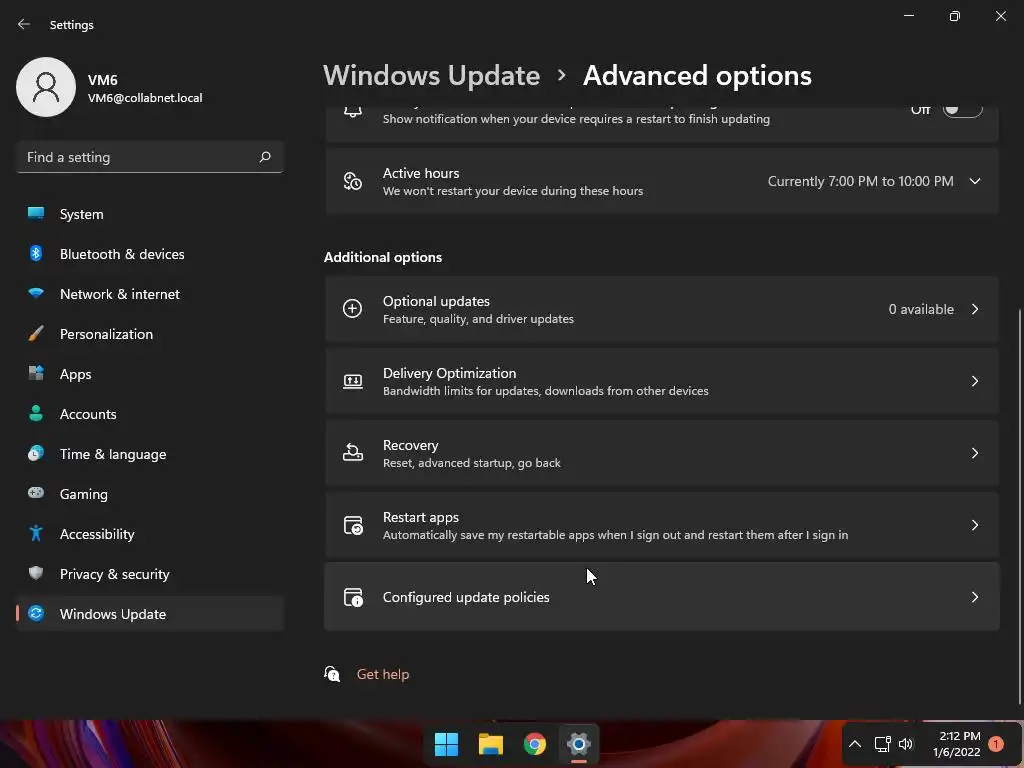The height and width of the screenshot is (768, 1024).
Task: Click the Restart apps title
Action: click(x=421, y=517)
